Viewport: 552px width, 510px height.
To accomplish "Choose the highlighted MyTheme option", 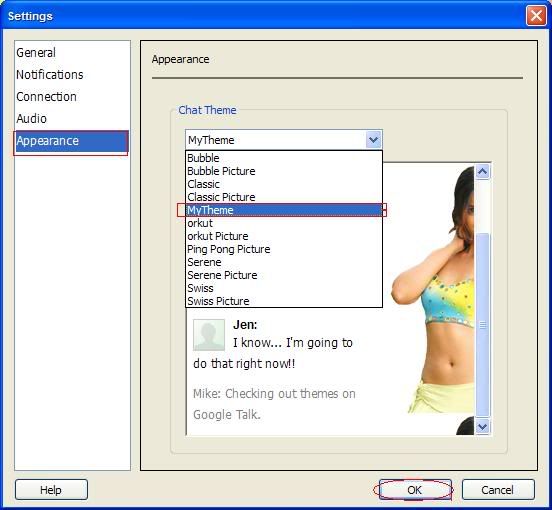I will 284,210.
